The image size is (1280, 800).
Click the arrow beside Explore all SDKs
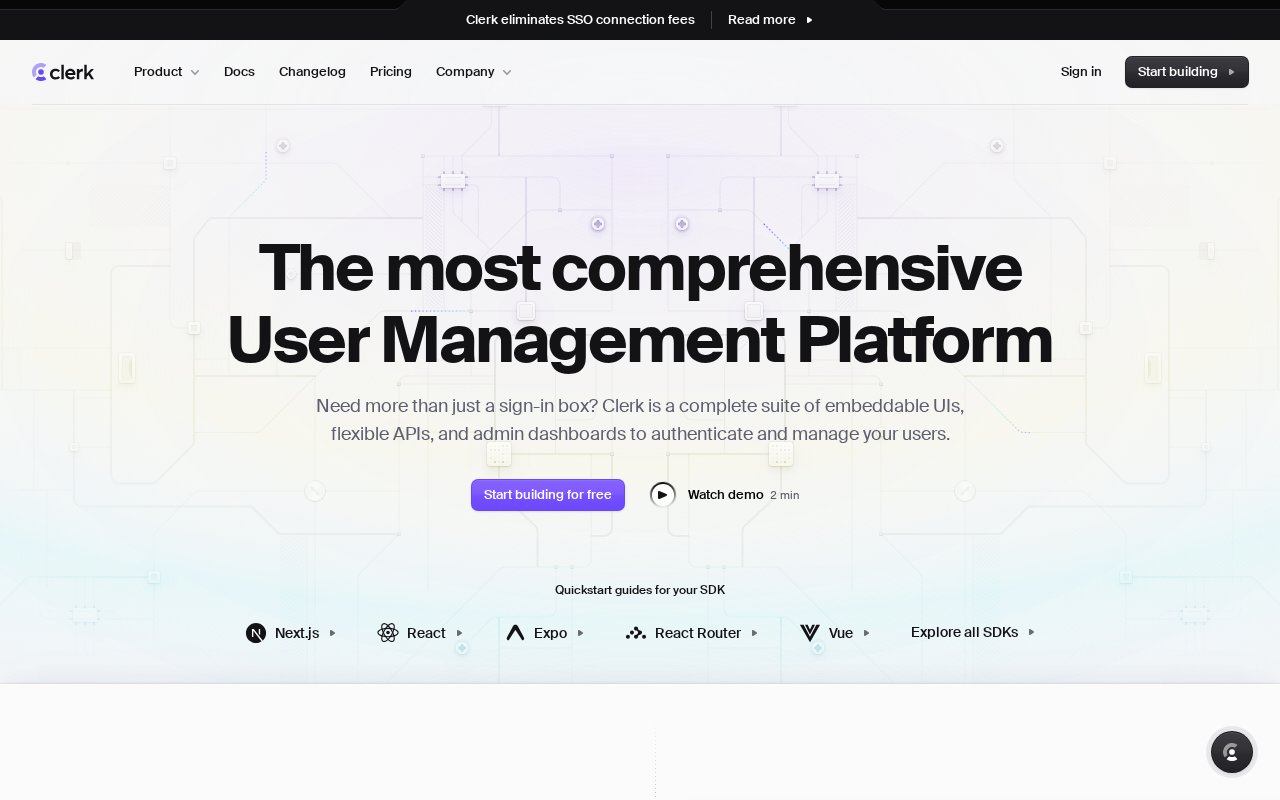(x=1031, y=632)
